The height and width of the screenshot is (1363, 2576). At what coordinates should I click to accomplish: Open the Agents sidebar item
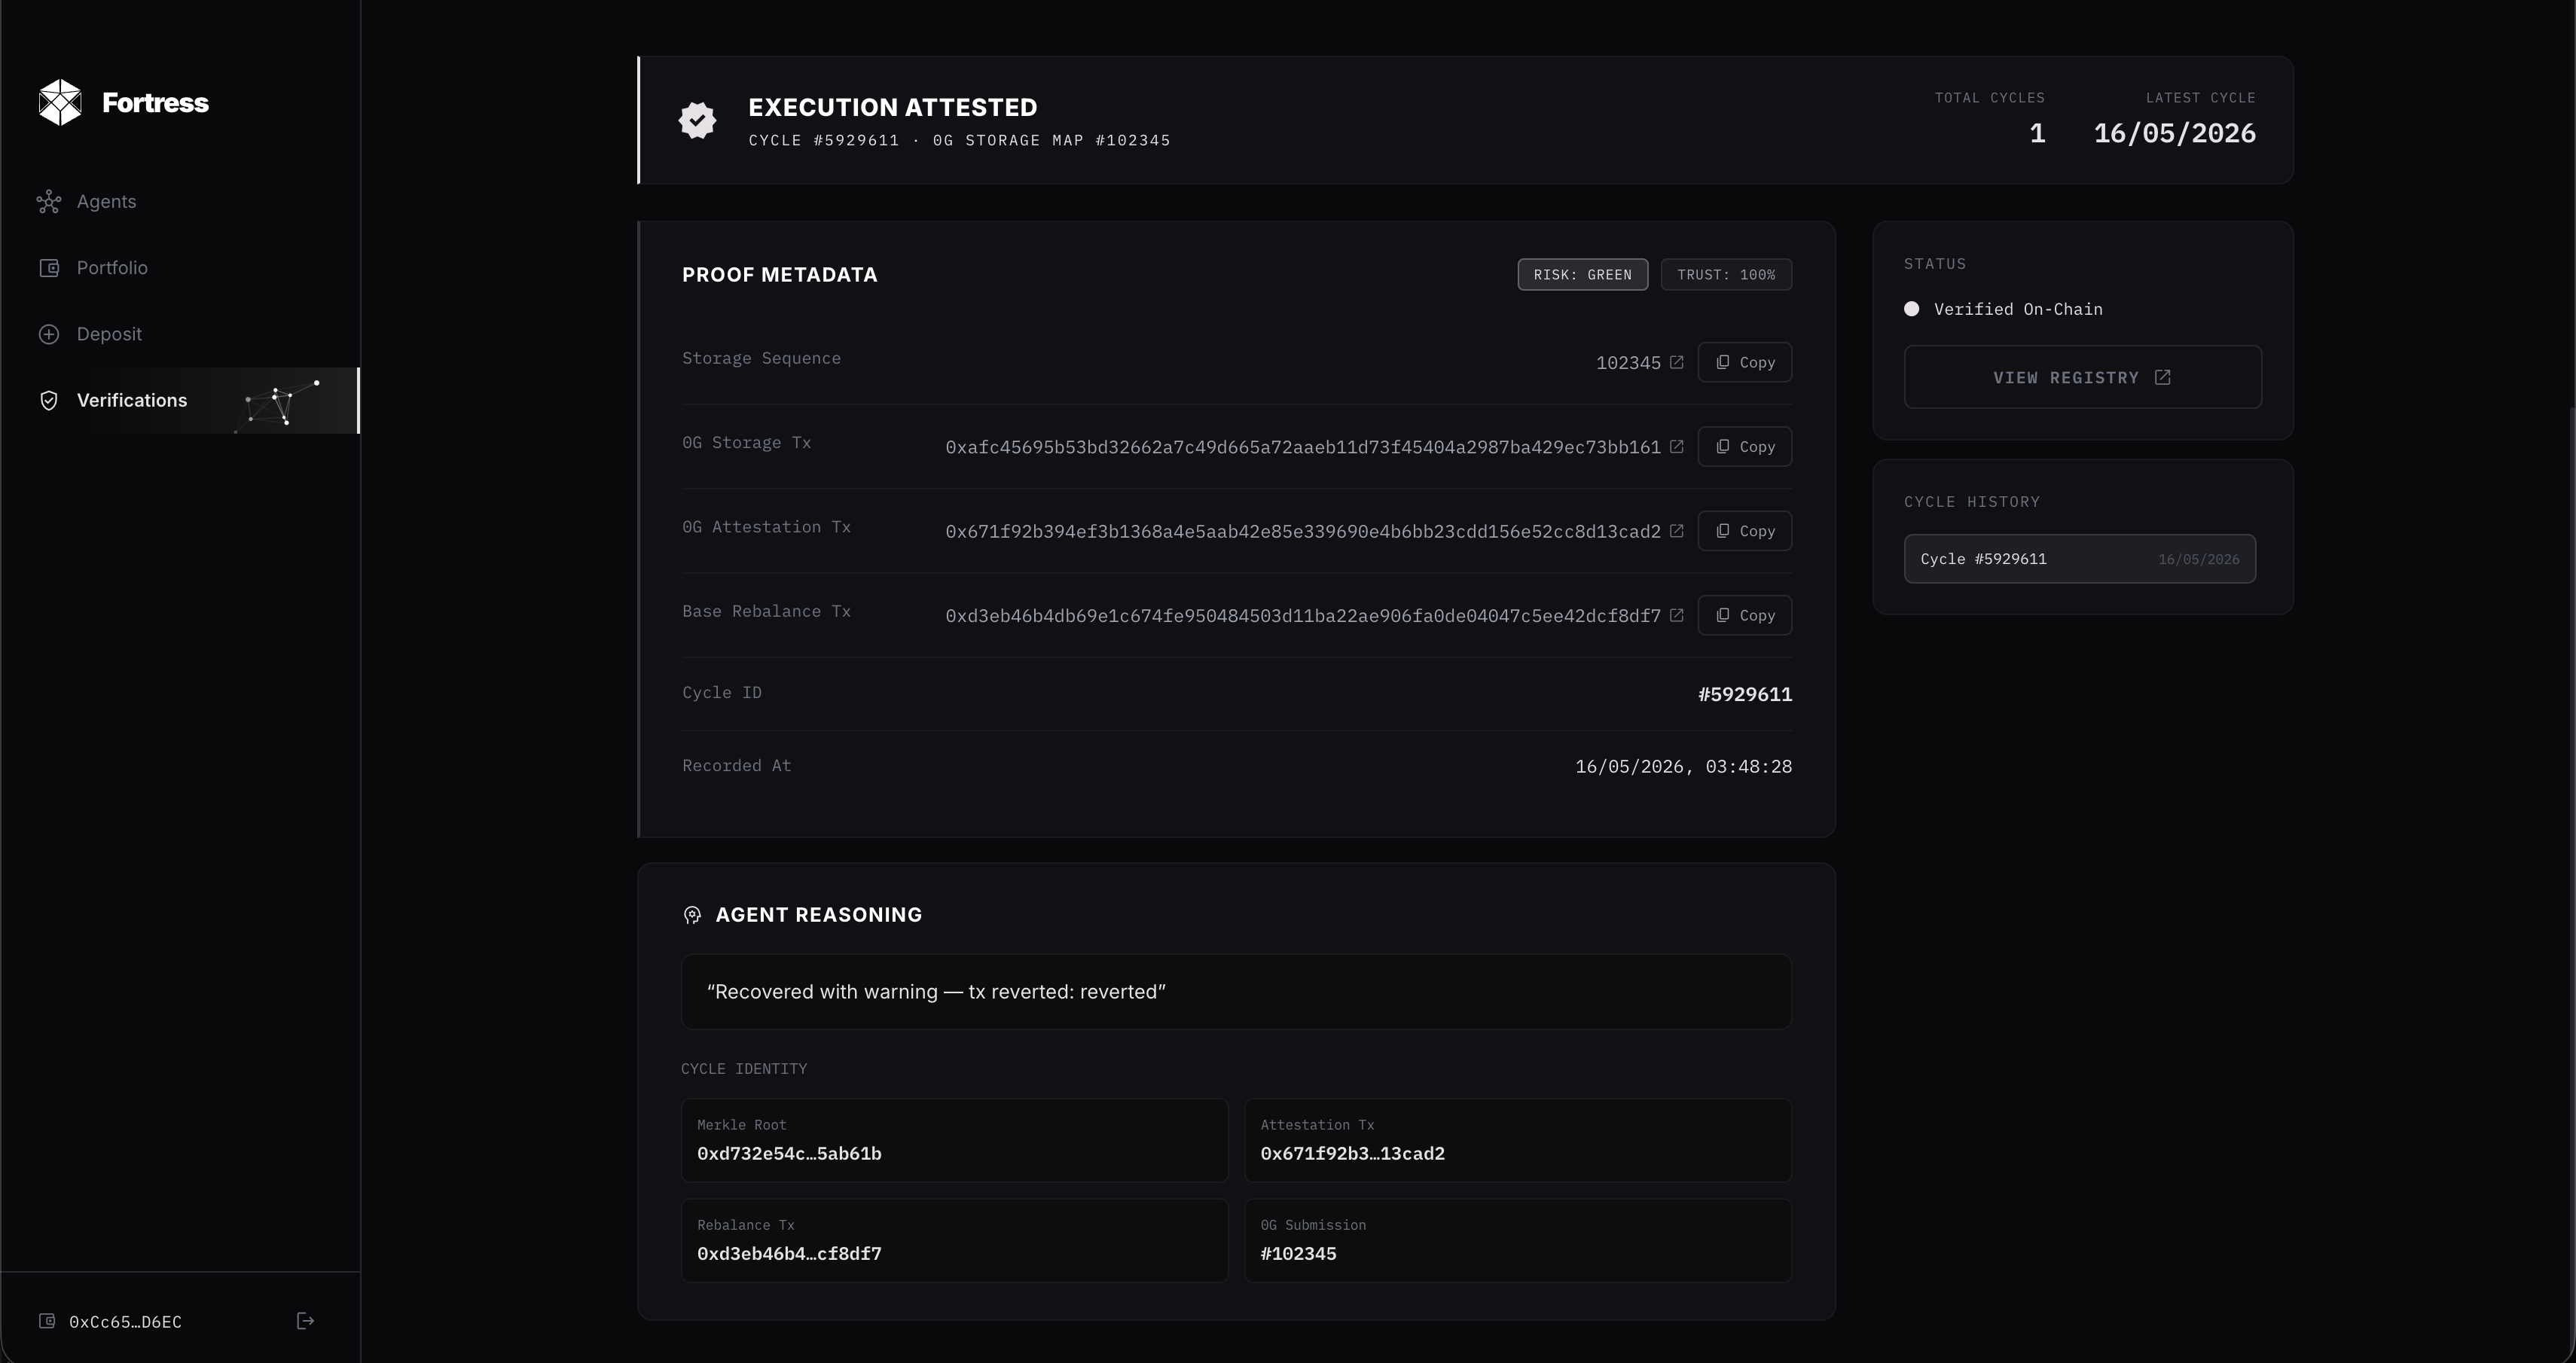point(180,202)
